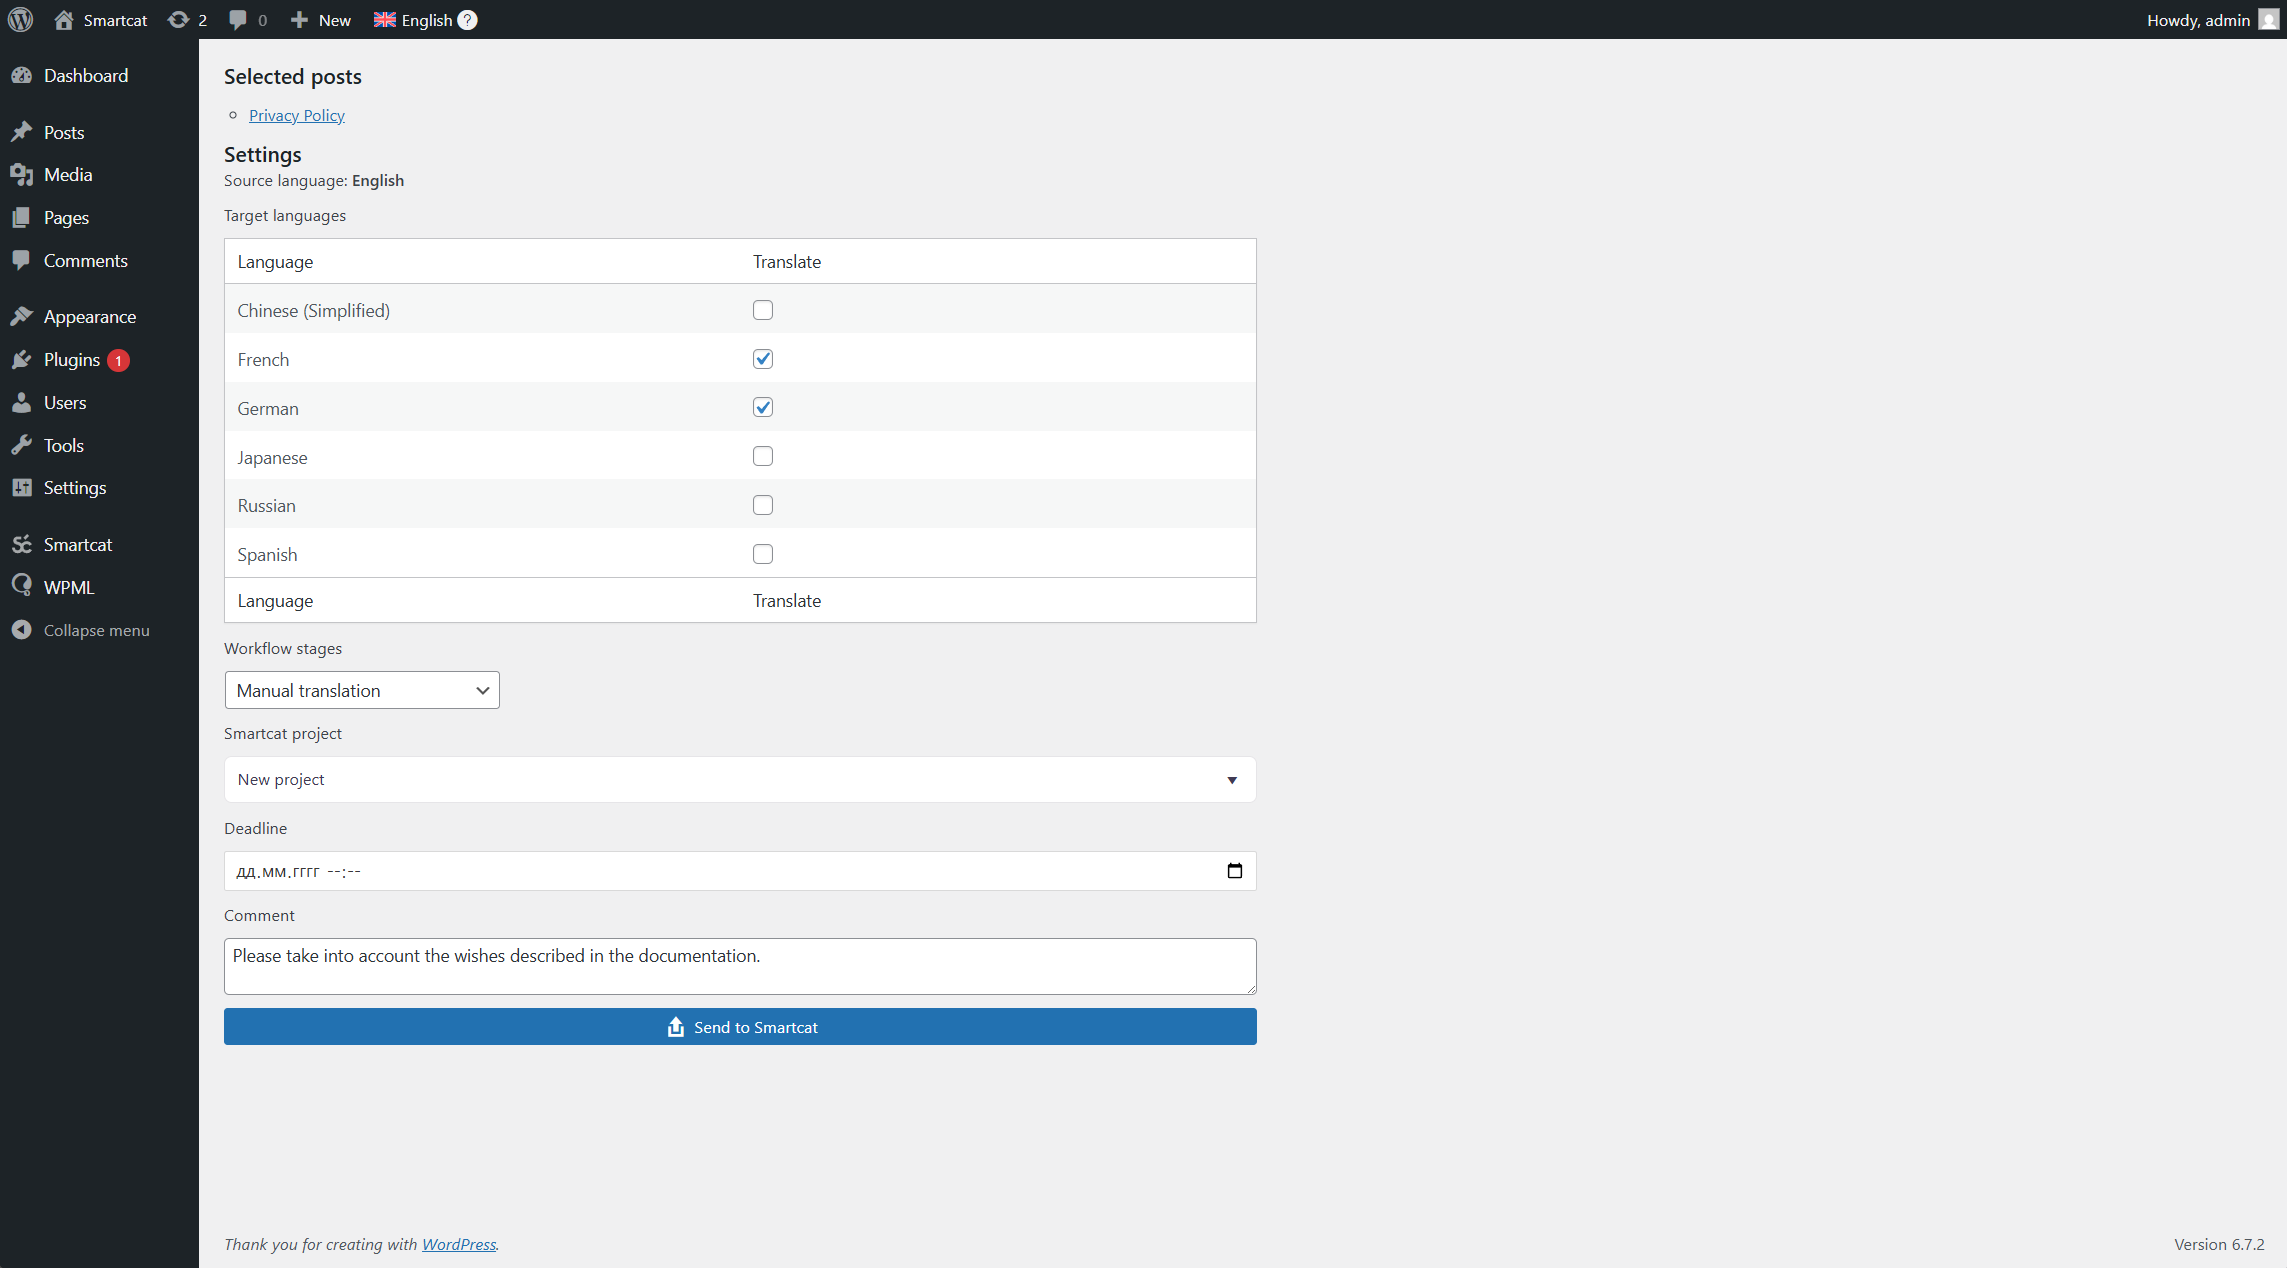Uncheck the German translation checkbox
This screenshot has height=1268, width=2287.
763,407
